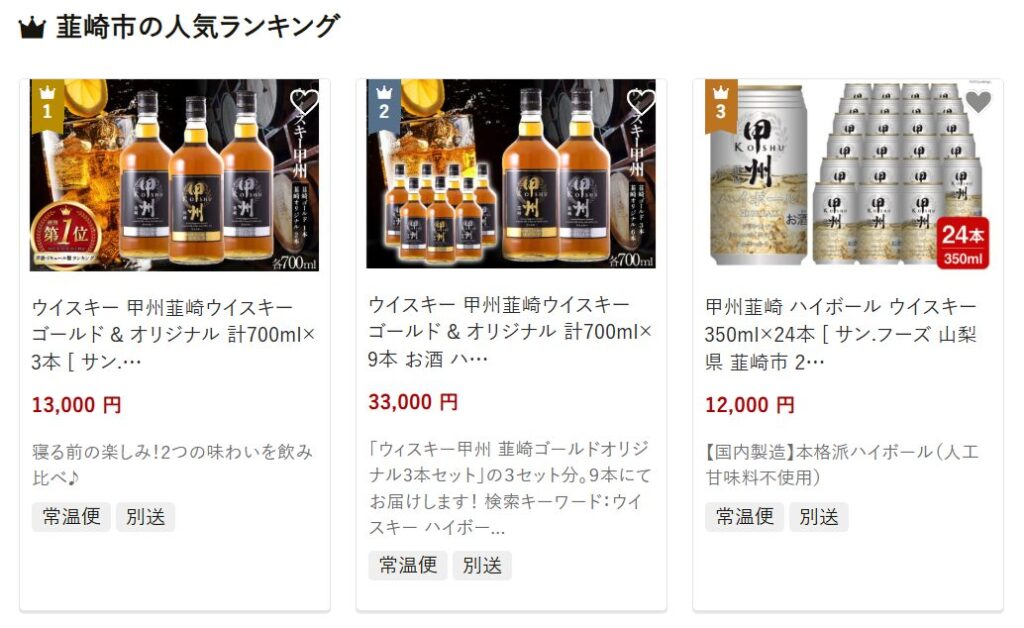Open the three-bottle whisky product image

[174, 175]
